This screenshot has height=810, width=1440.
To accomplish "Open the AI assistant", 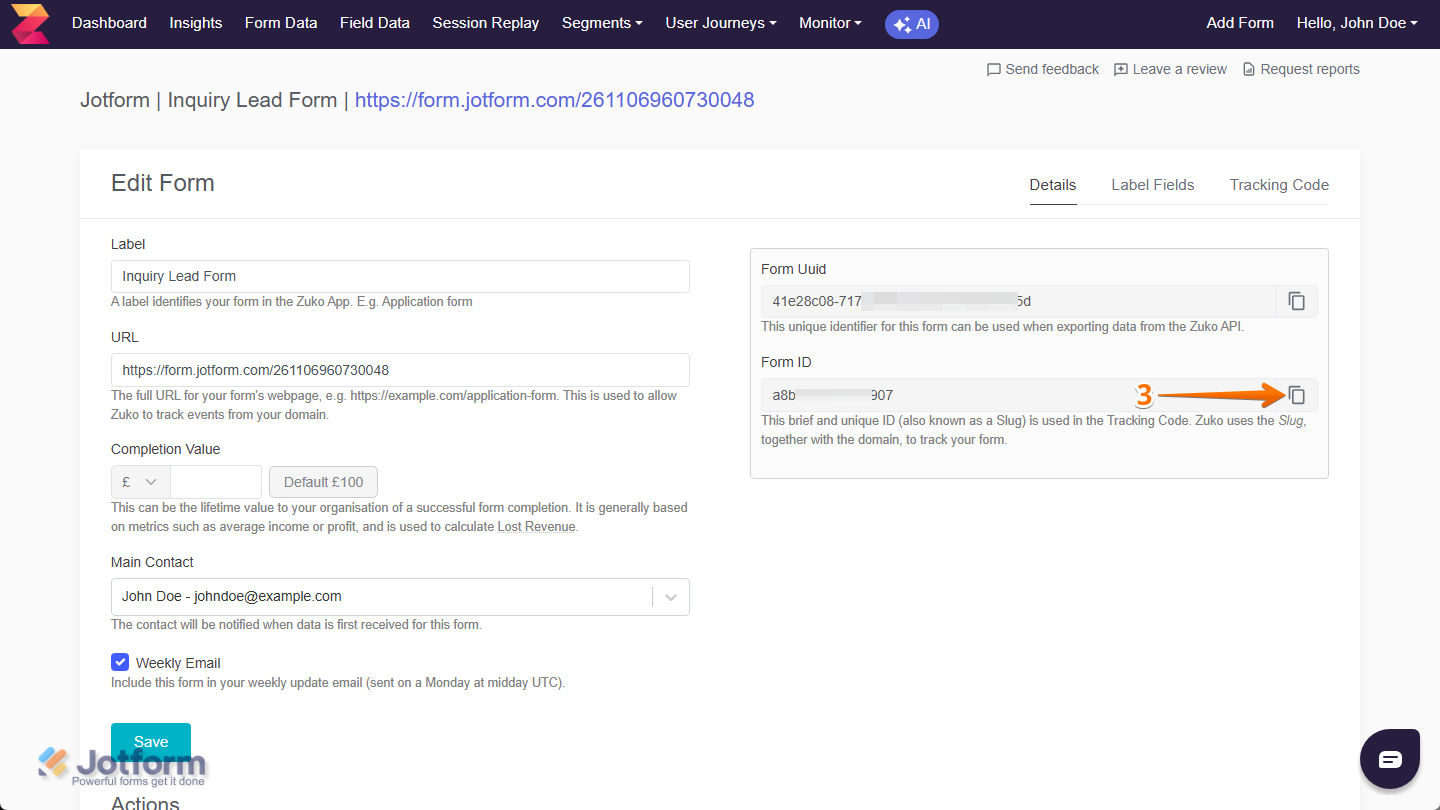I will click(x=911, y=24).
